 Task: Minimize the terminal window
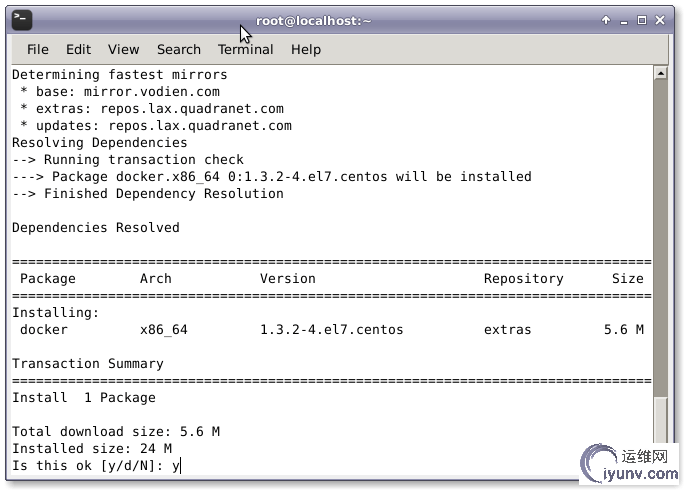(x=624, y=21)
